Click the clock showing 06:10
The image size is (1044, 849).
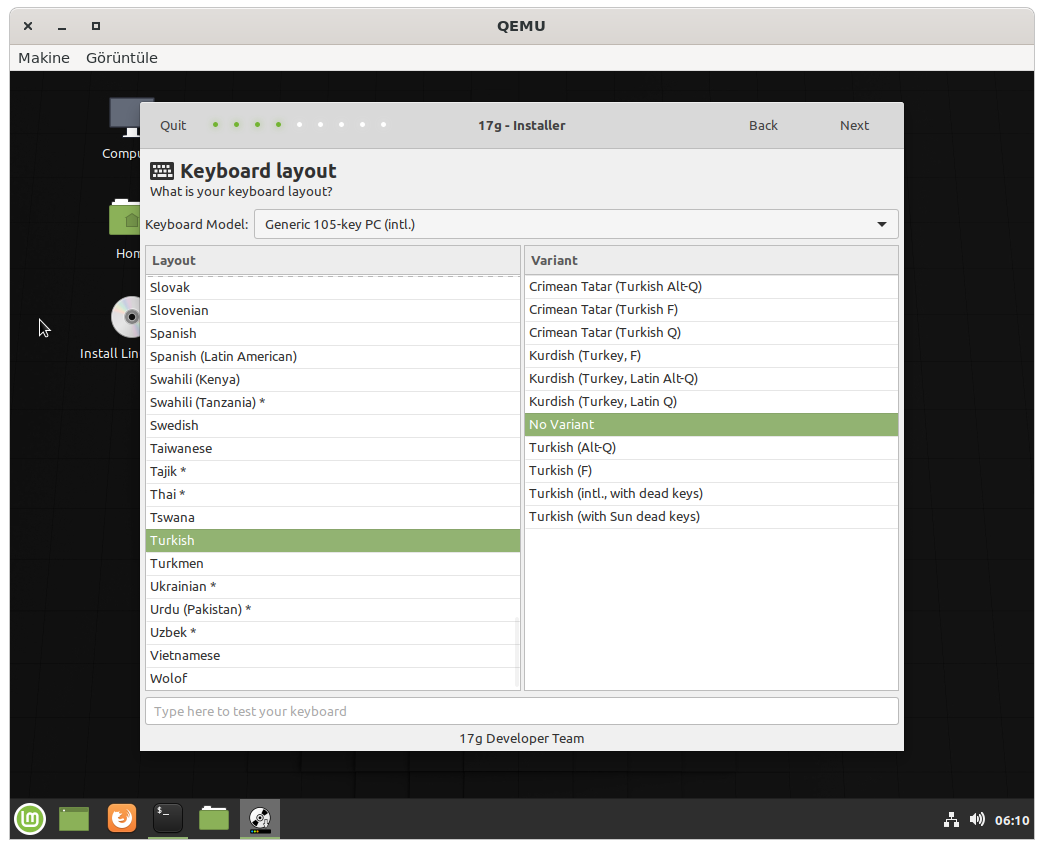(x=1012, y=820)
